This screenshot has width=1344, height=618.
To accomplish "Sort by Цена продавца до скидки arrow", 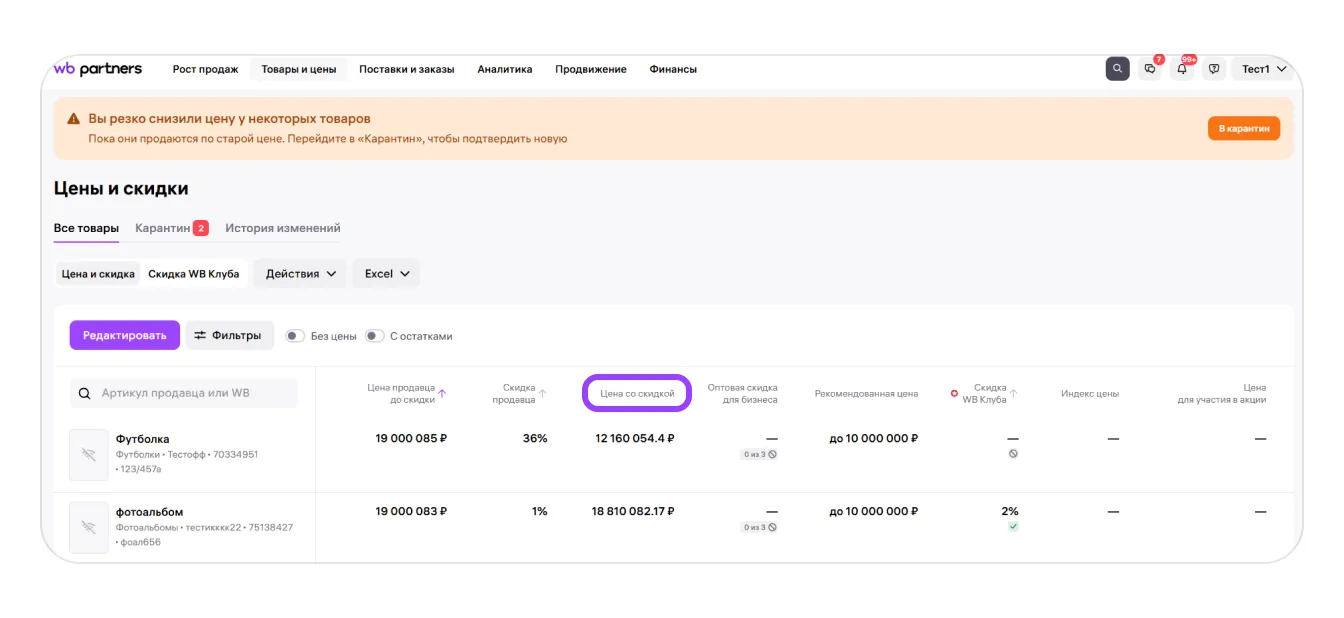I will pos(442,393).
